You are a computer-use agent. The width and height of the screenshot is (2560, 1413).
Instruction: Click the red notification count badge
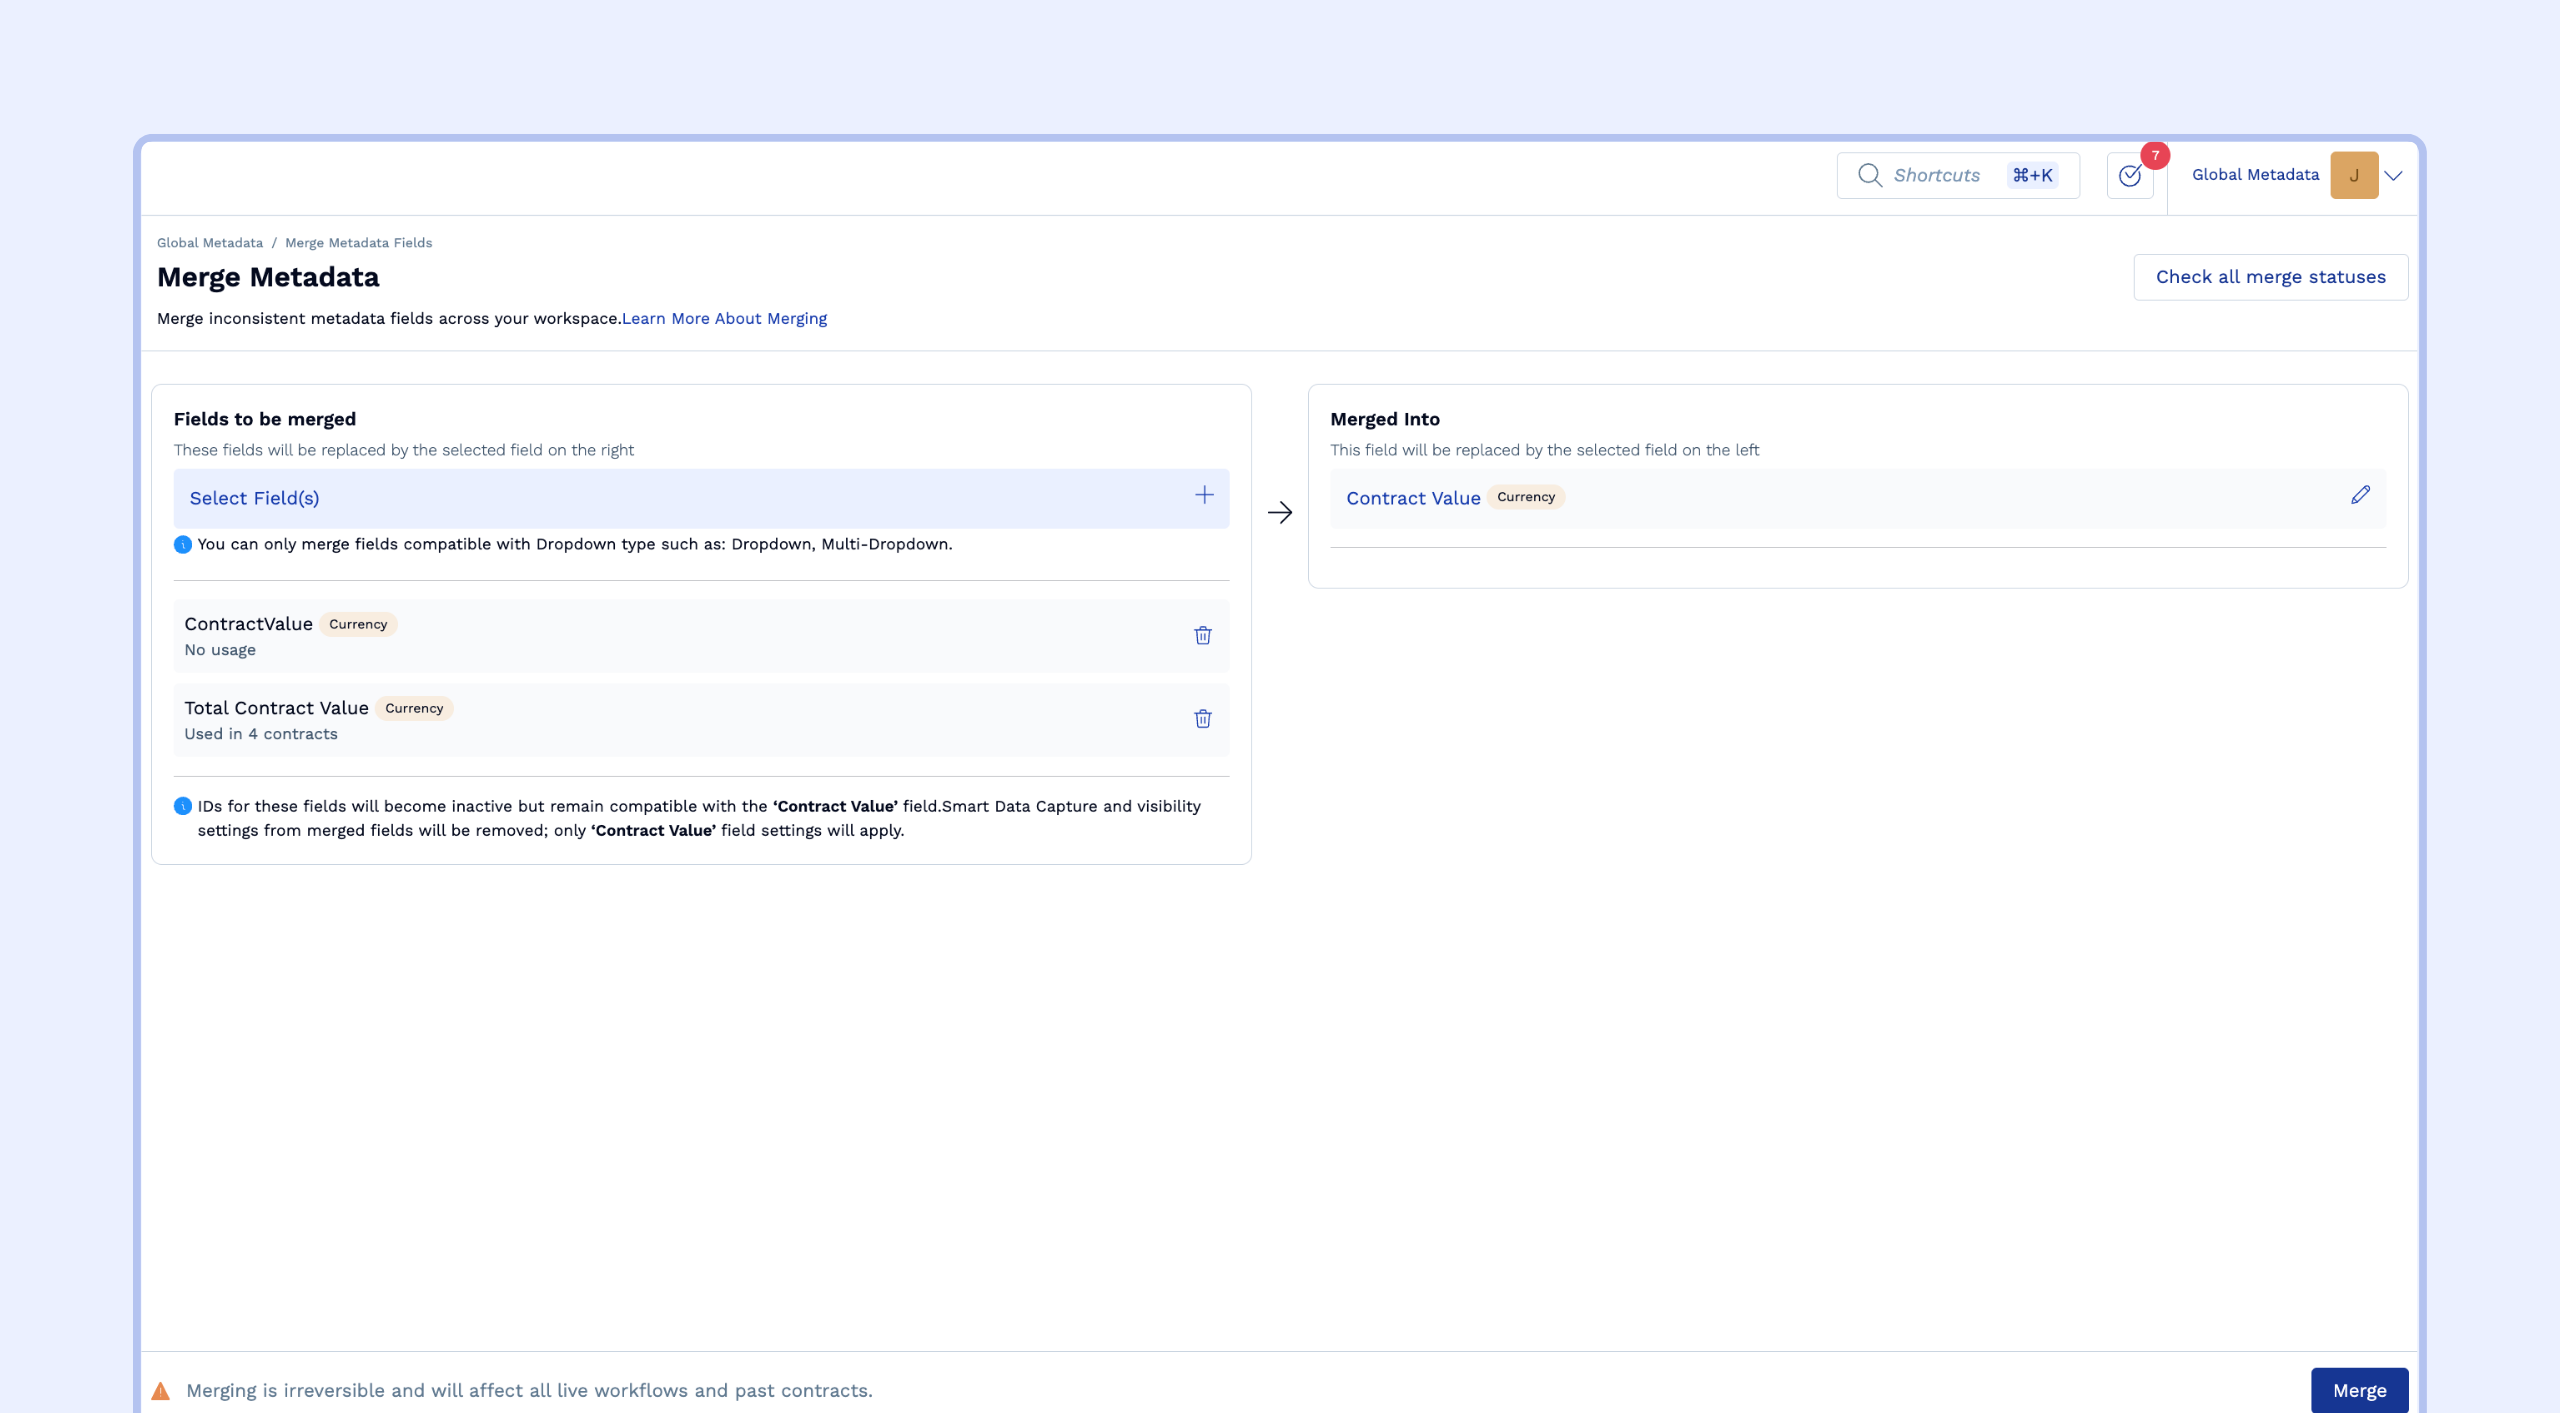(2155, 156)
